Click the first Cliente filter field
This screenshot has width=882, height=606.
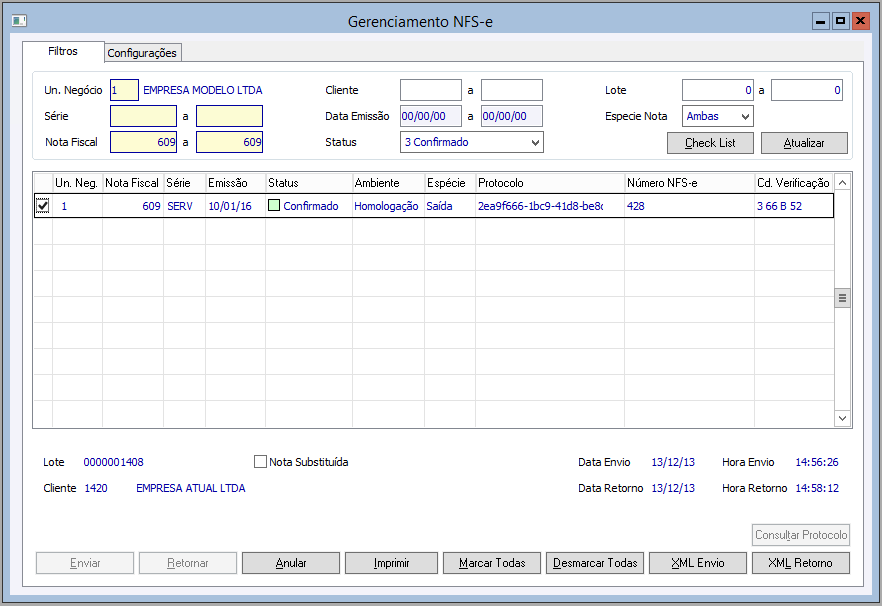(x=431, y=90)
